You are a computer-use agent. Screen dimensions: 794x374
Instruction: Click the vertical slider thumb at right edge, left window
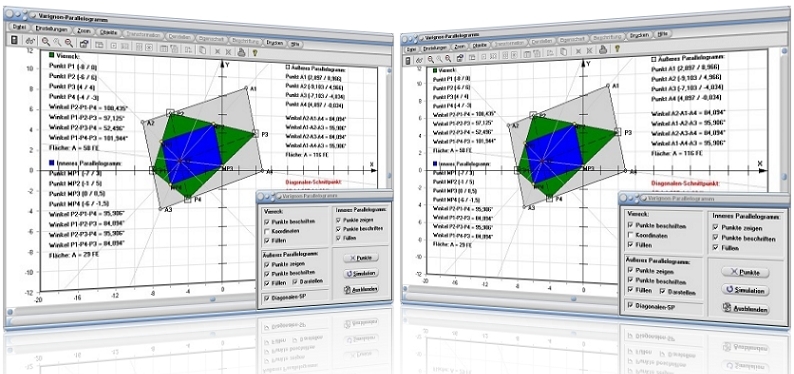(389, 175)
